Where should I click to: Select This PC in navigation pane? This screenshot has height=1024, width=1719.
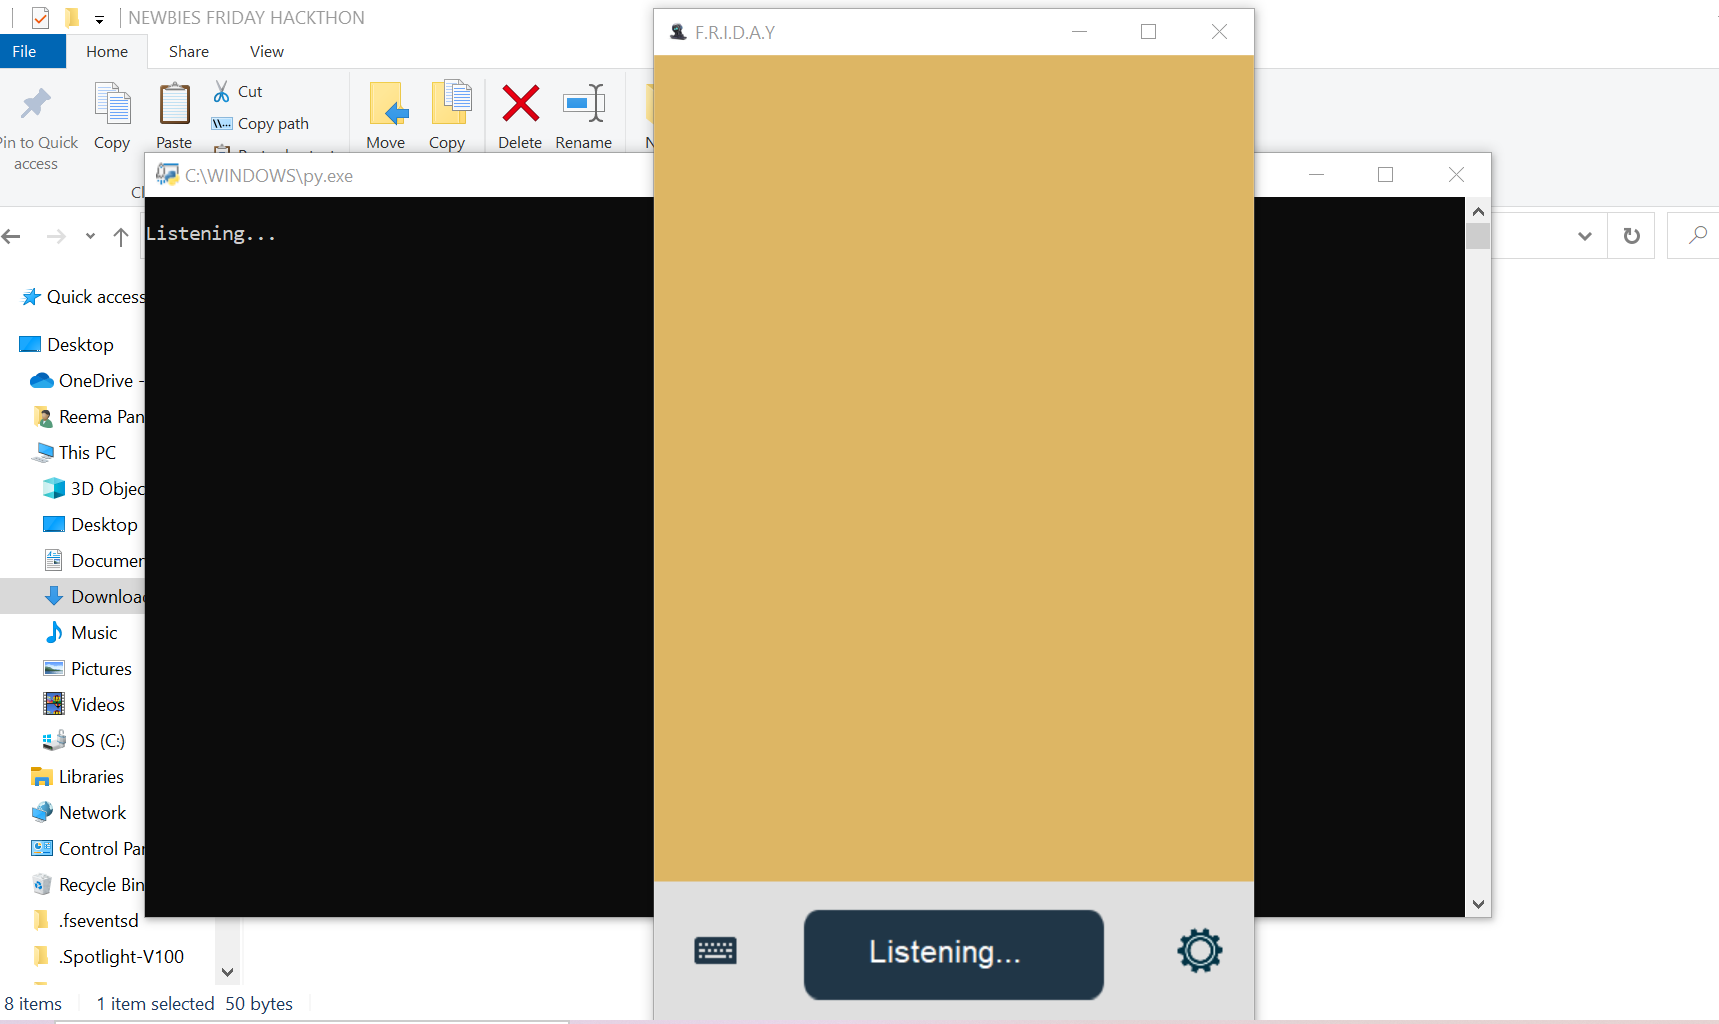[x=74, y=453]
